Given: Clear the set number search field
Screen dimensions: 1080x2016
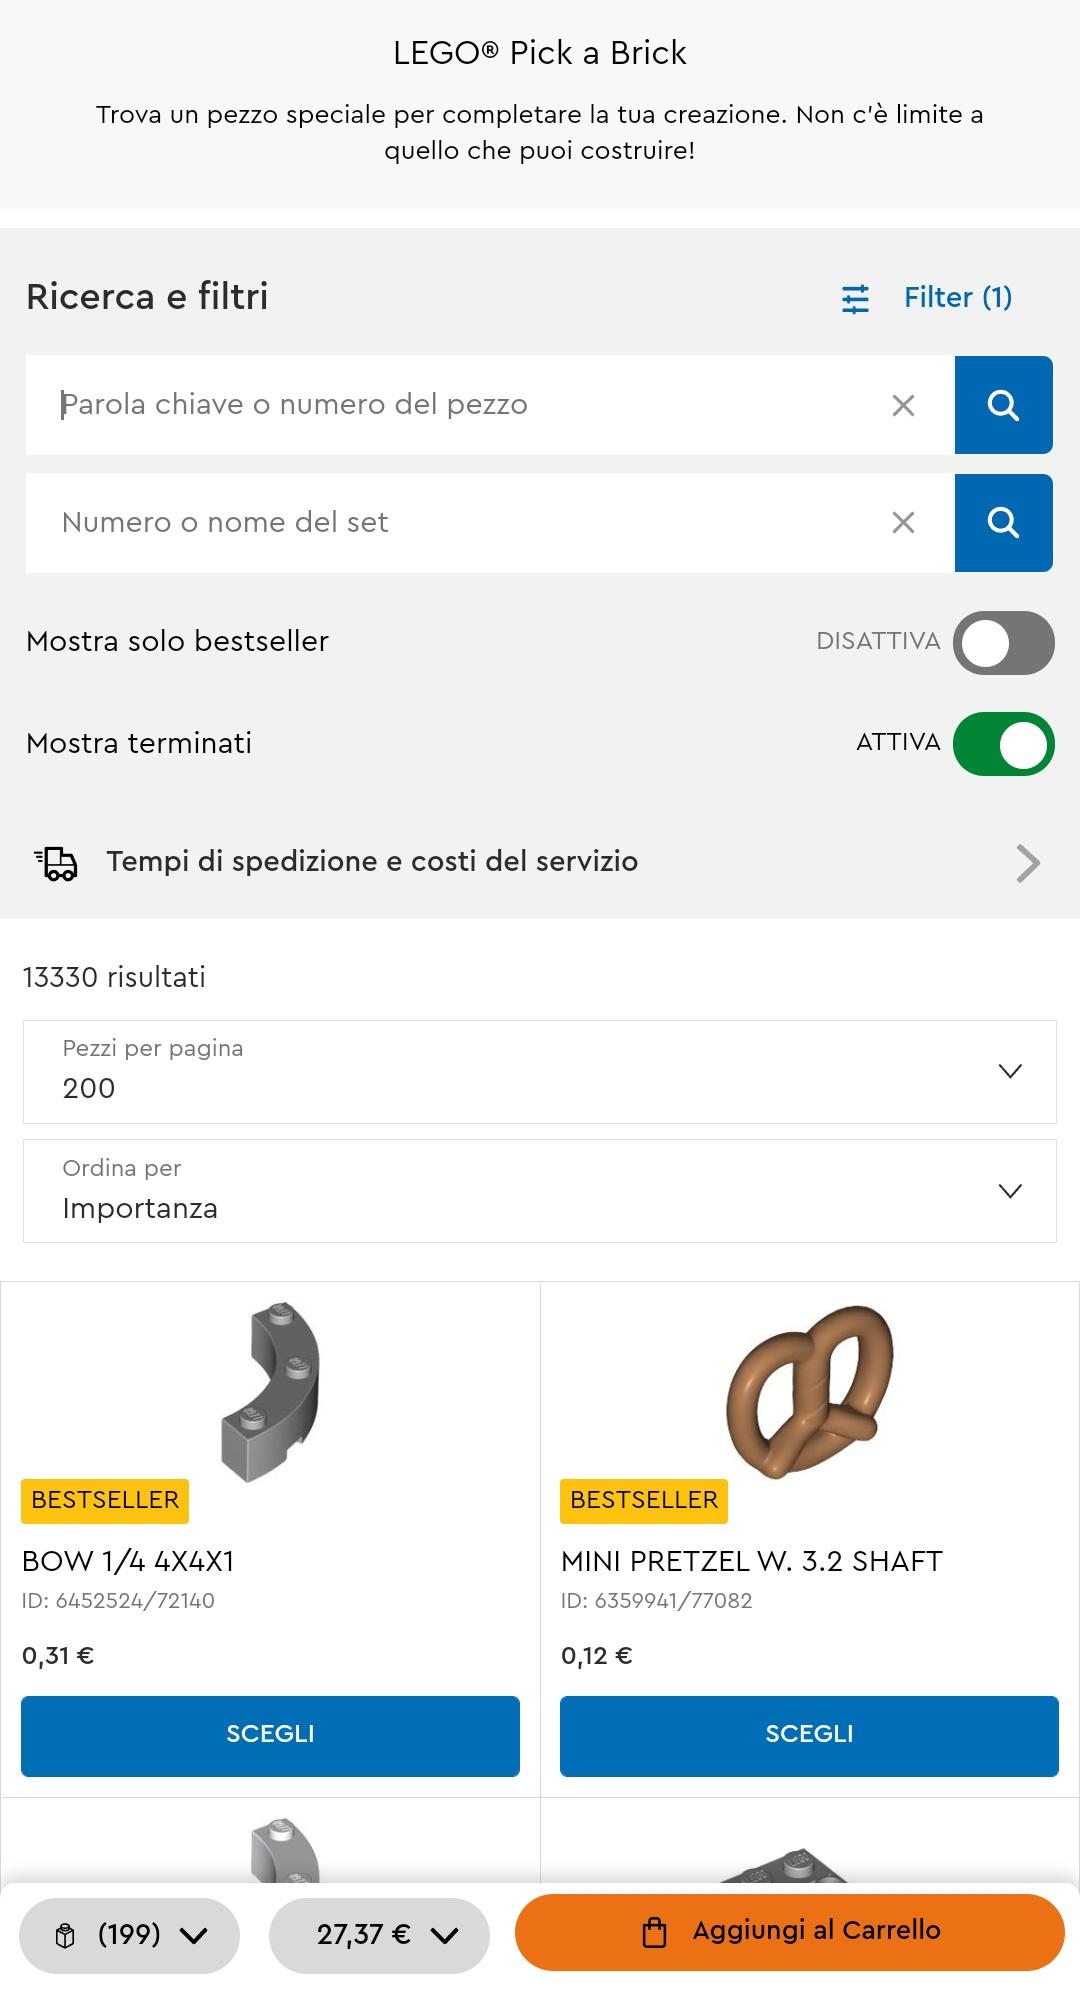Looking at the screenshot, I should click(x=903, y=523).
